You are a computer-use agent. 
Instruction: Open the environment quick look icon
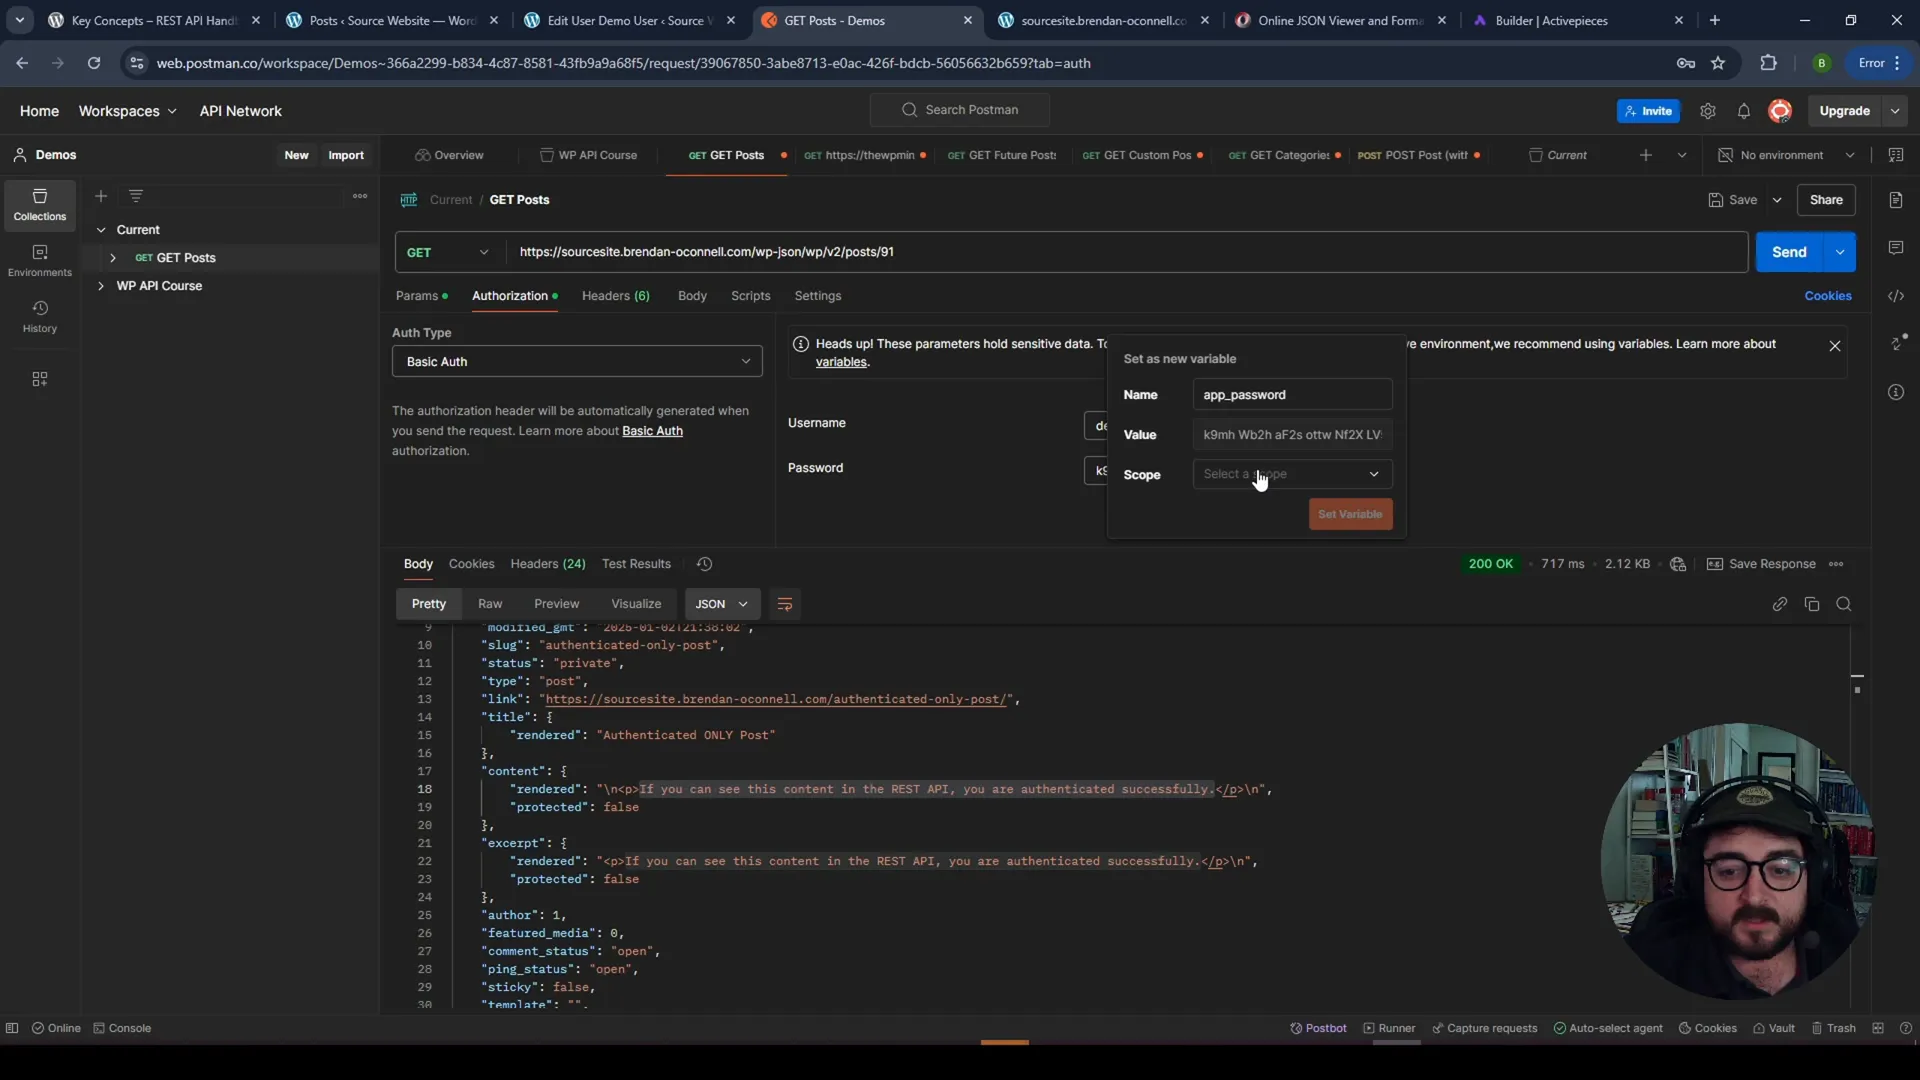[1896, 155]
